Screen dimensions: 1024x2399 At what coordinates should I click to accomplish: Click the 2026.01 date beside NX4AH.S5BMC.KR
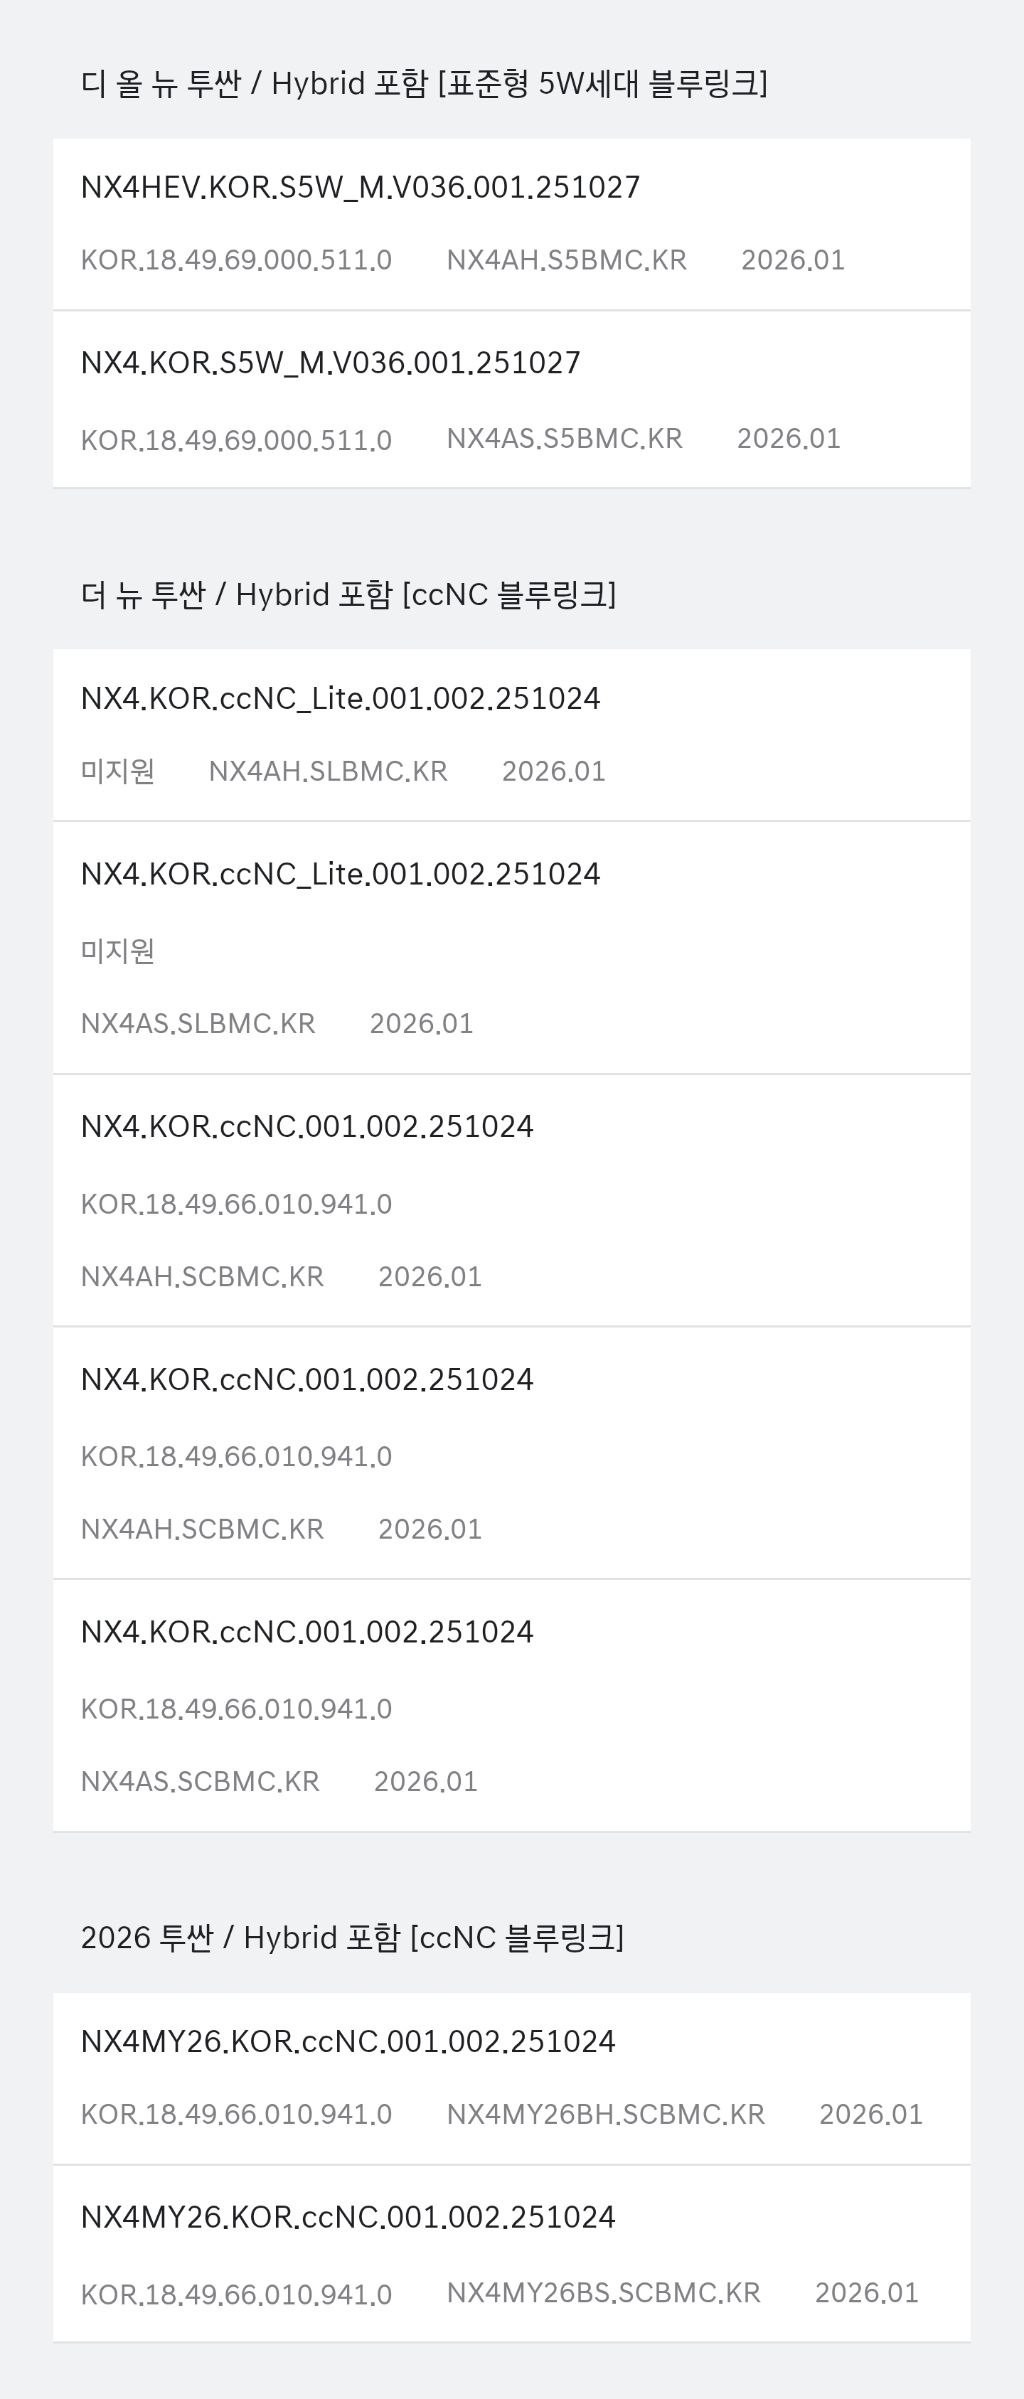click(793, 261)
